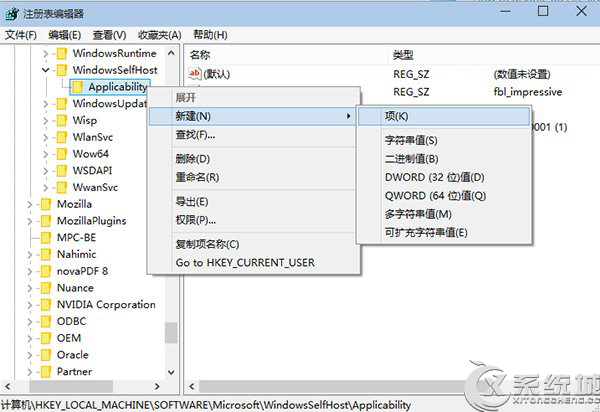Click the Wisp folder icon

click(61, 121)
